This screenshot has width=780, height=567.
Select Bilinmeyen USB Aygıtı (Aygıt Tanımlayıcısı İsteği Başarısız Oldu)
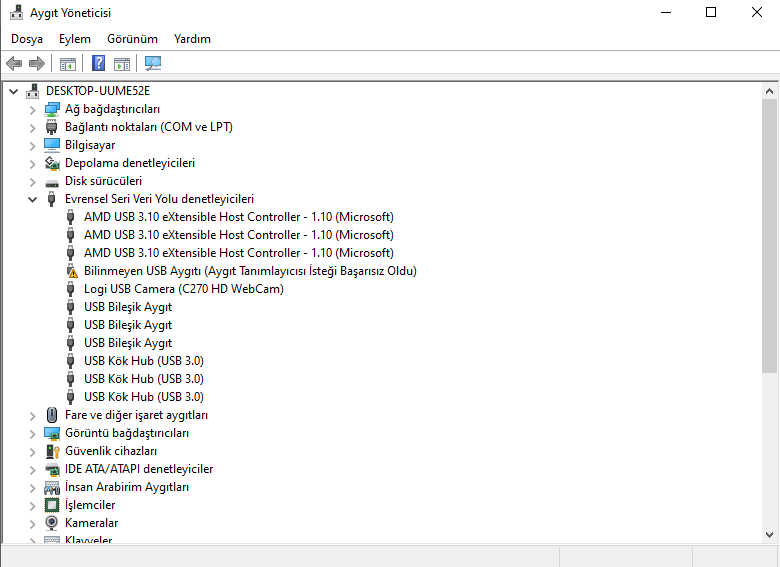pos(250,271)
